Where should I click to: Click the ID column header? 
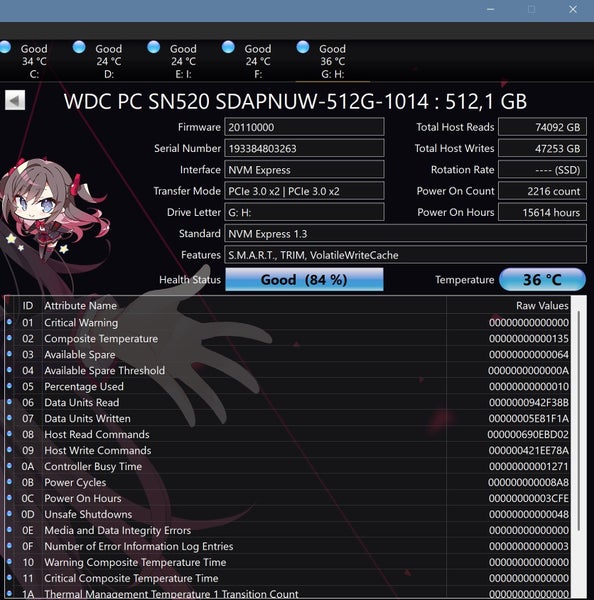pos(28,306)
